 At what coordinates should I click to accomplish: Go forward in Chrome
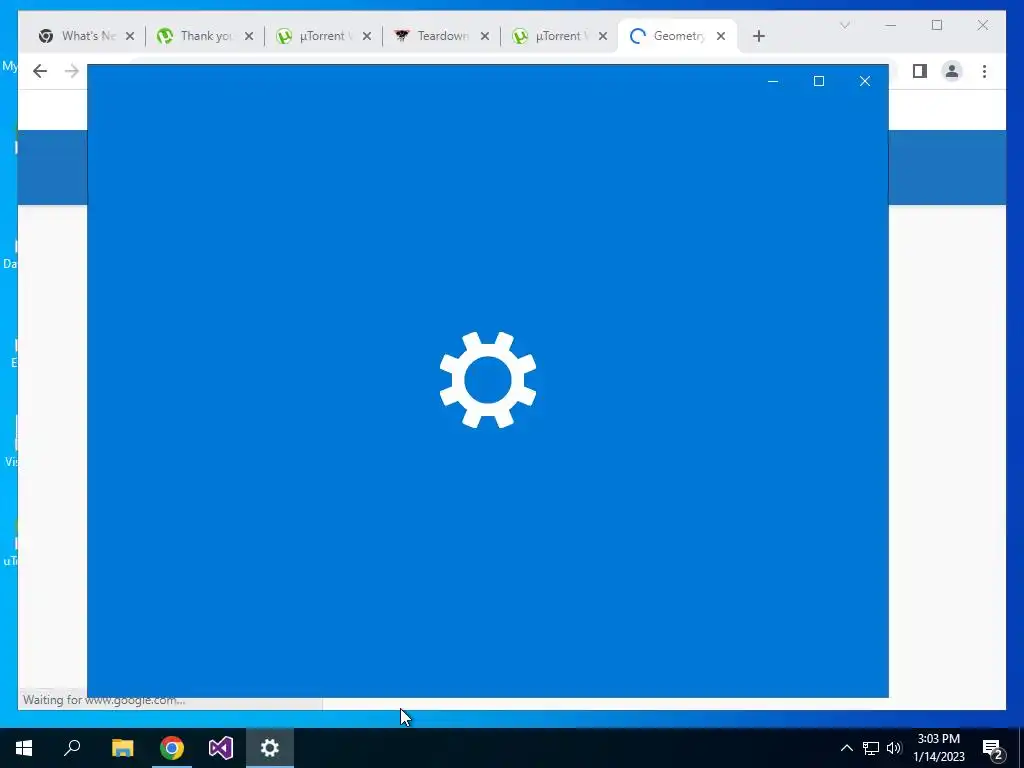72,71
